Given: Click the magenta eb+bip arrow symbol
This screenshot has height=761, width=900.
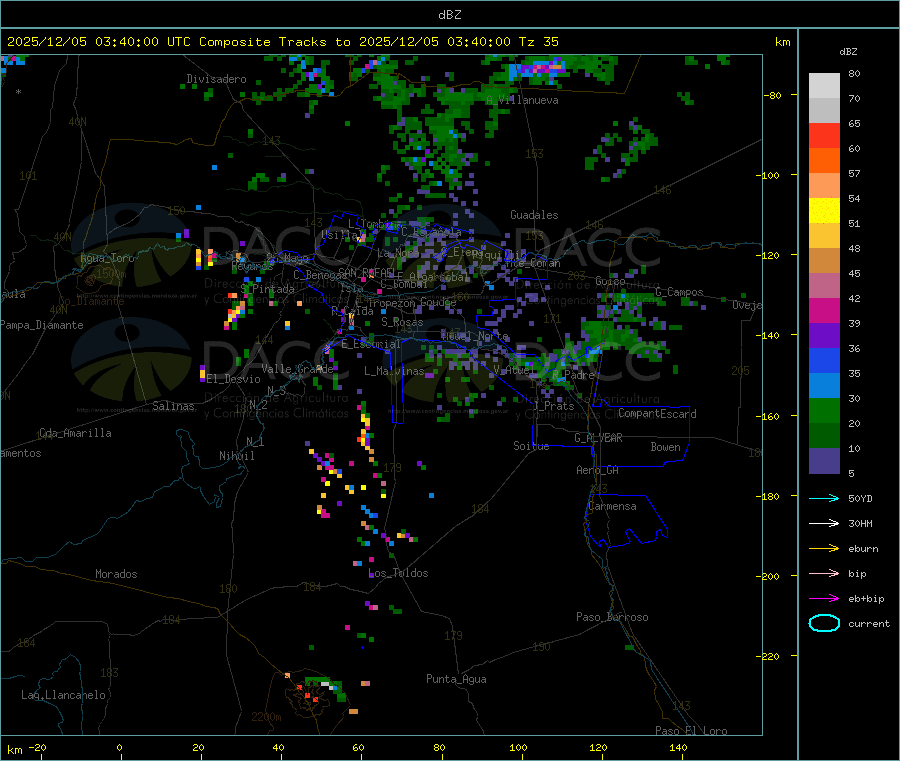Looking at the screenshot, I should pos(824,599).
